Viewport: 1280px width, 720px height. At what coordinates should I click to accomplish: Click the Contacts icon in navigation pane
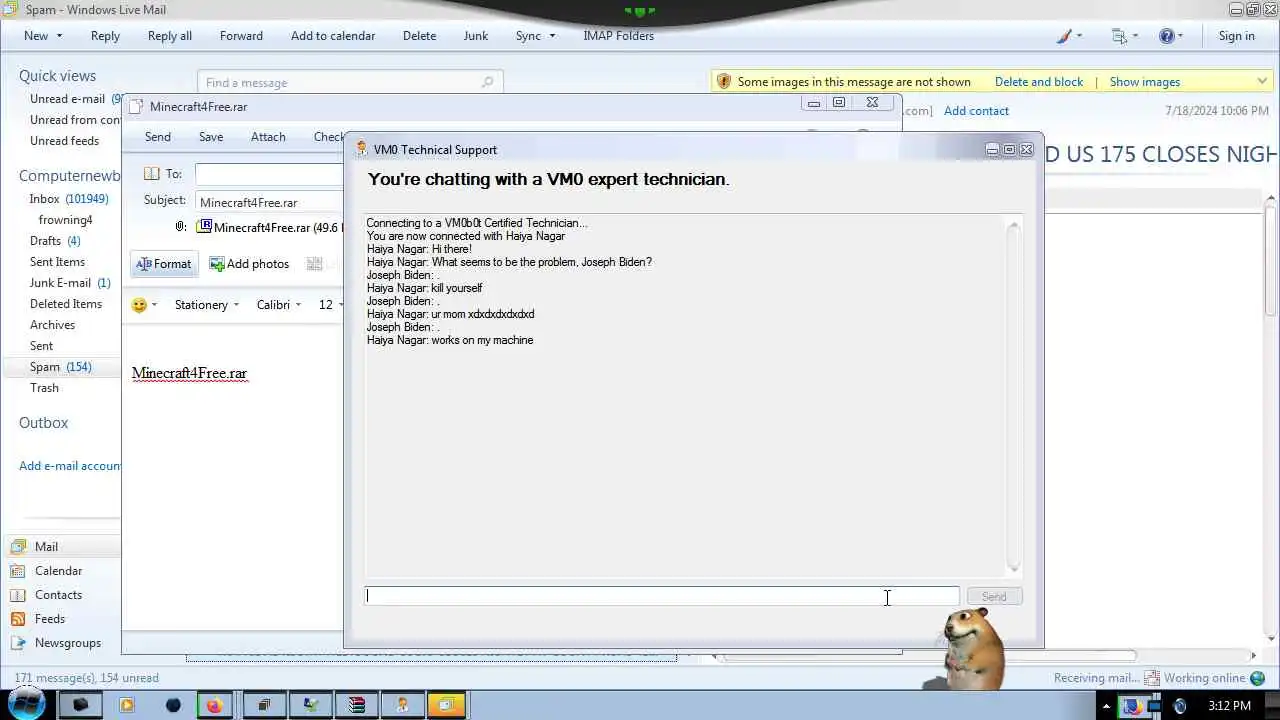click(x=17, y=595)
